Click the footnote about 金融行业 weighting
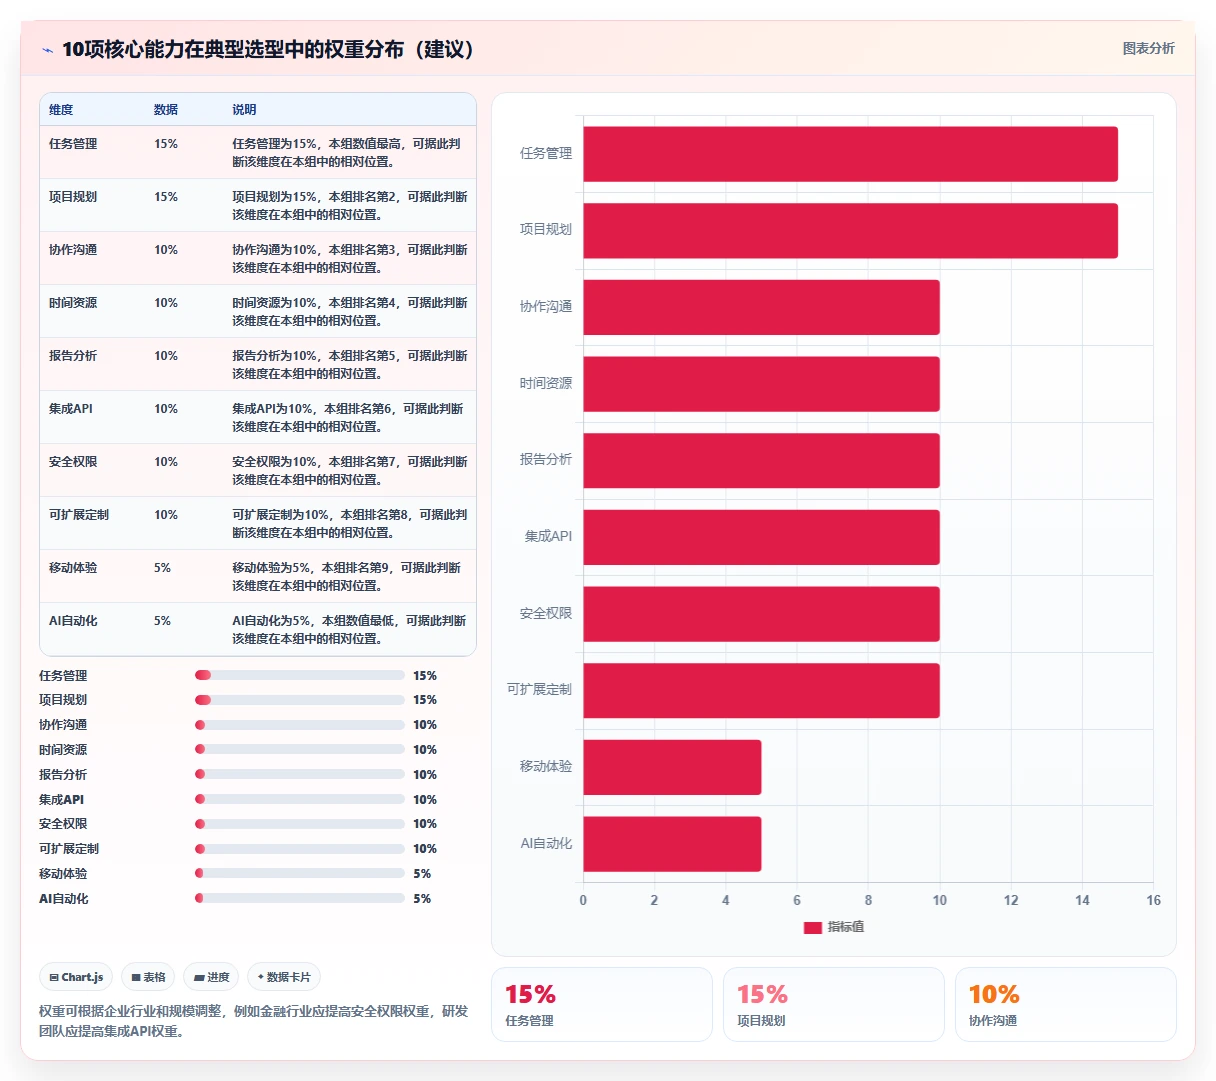This screenshot has height=1081, width=1216. (253, 1021)
